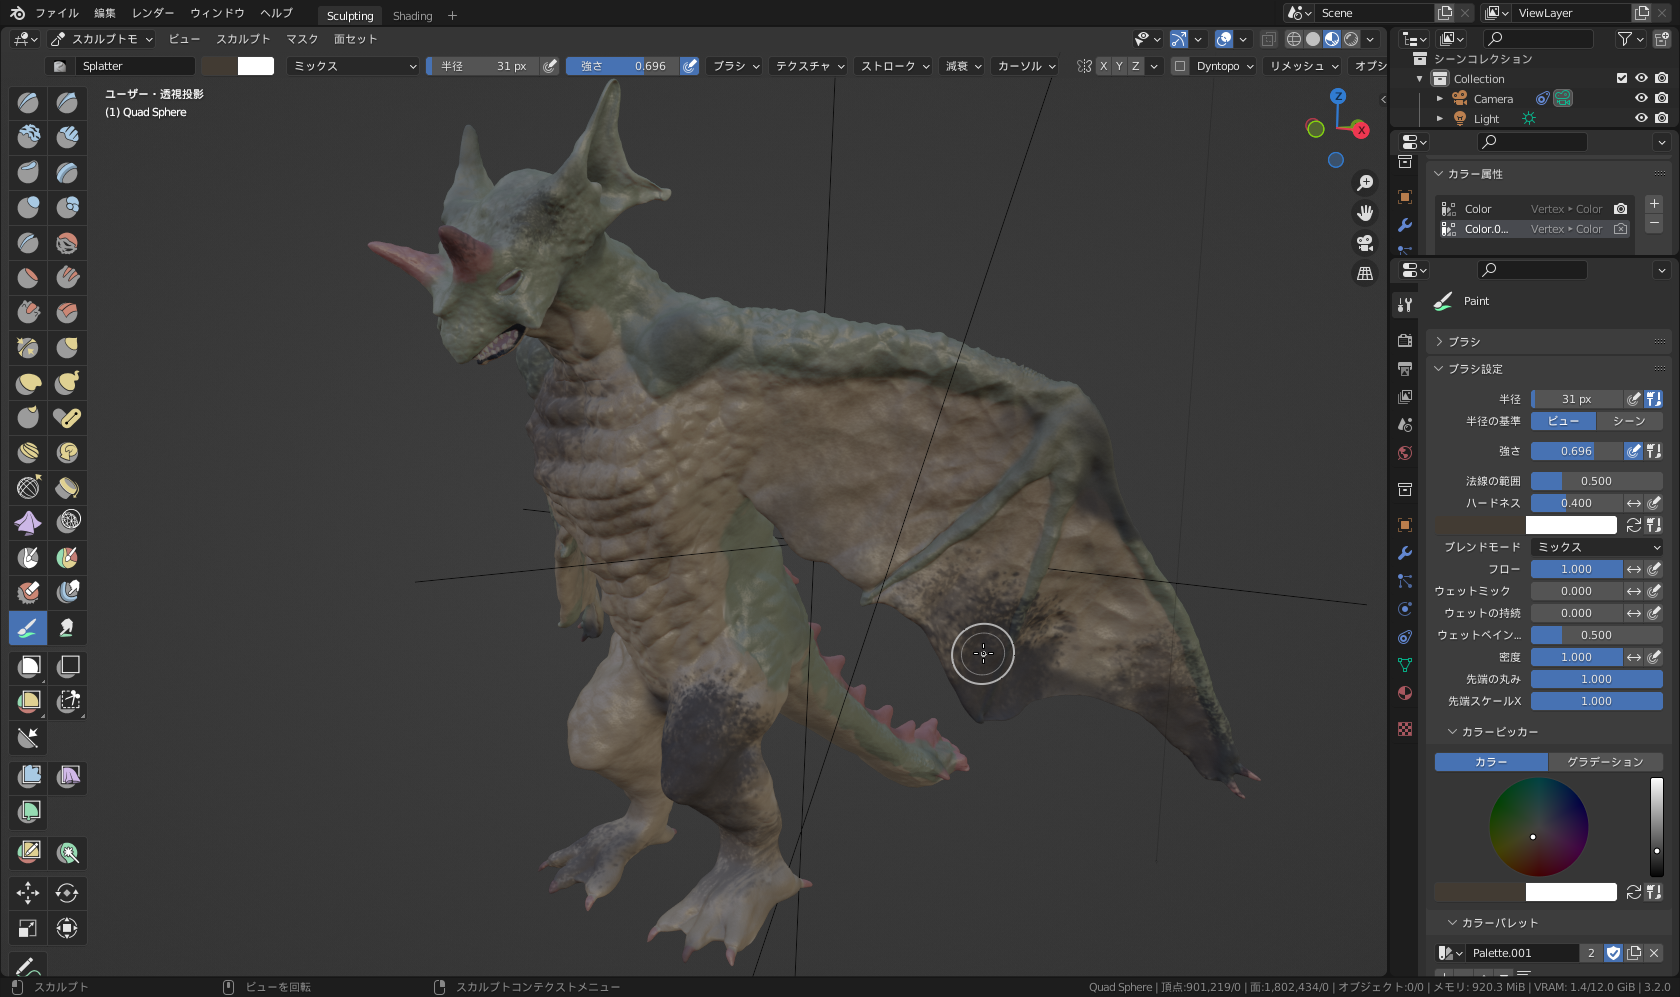Click the 法線の範囲 slider

point(1596,481)
